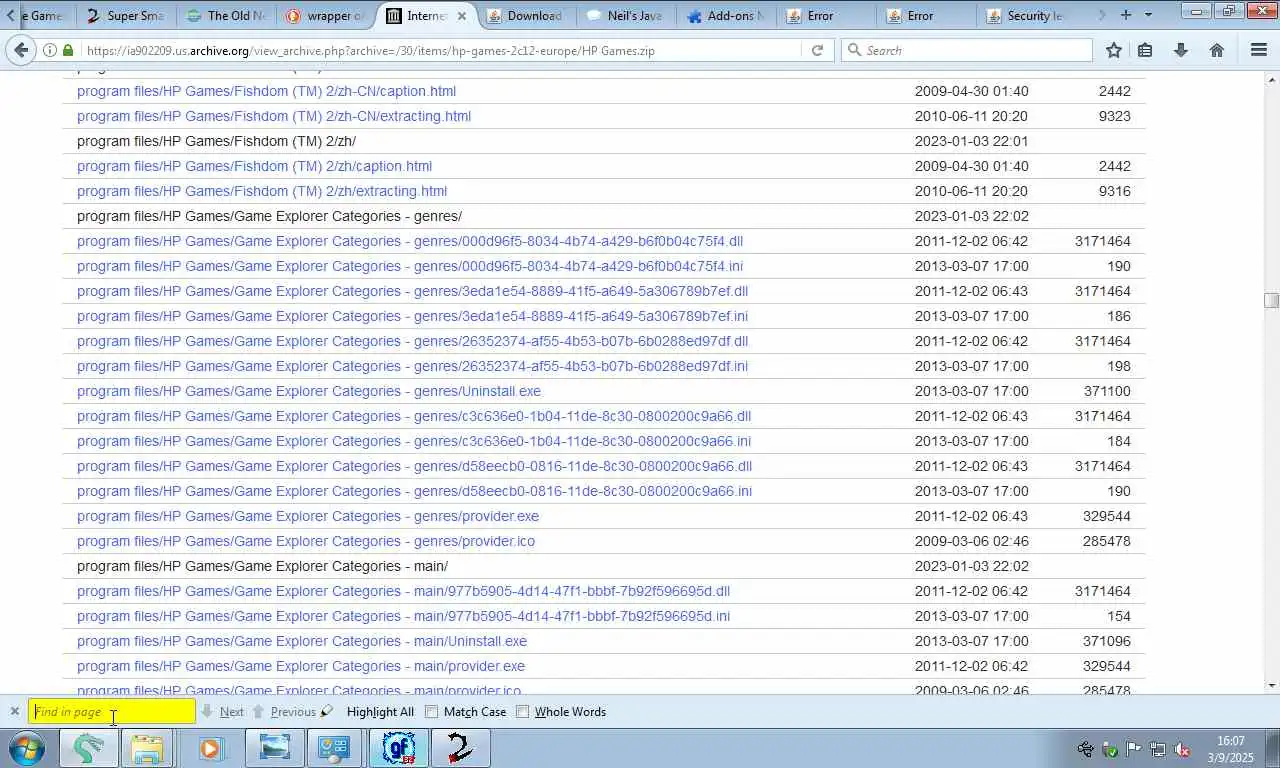Click the green padlock security icon
This screenshot has width=1280, height=768.
(68, 50)
